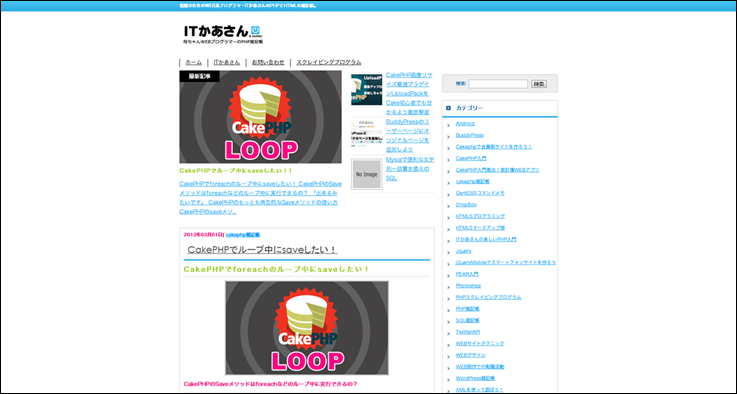Open the Photoshop category
Image resolution: width=737 pixels, height=394 pixels.
click(468, 286)
